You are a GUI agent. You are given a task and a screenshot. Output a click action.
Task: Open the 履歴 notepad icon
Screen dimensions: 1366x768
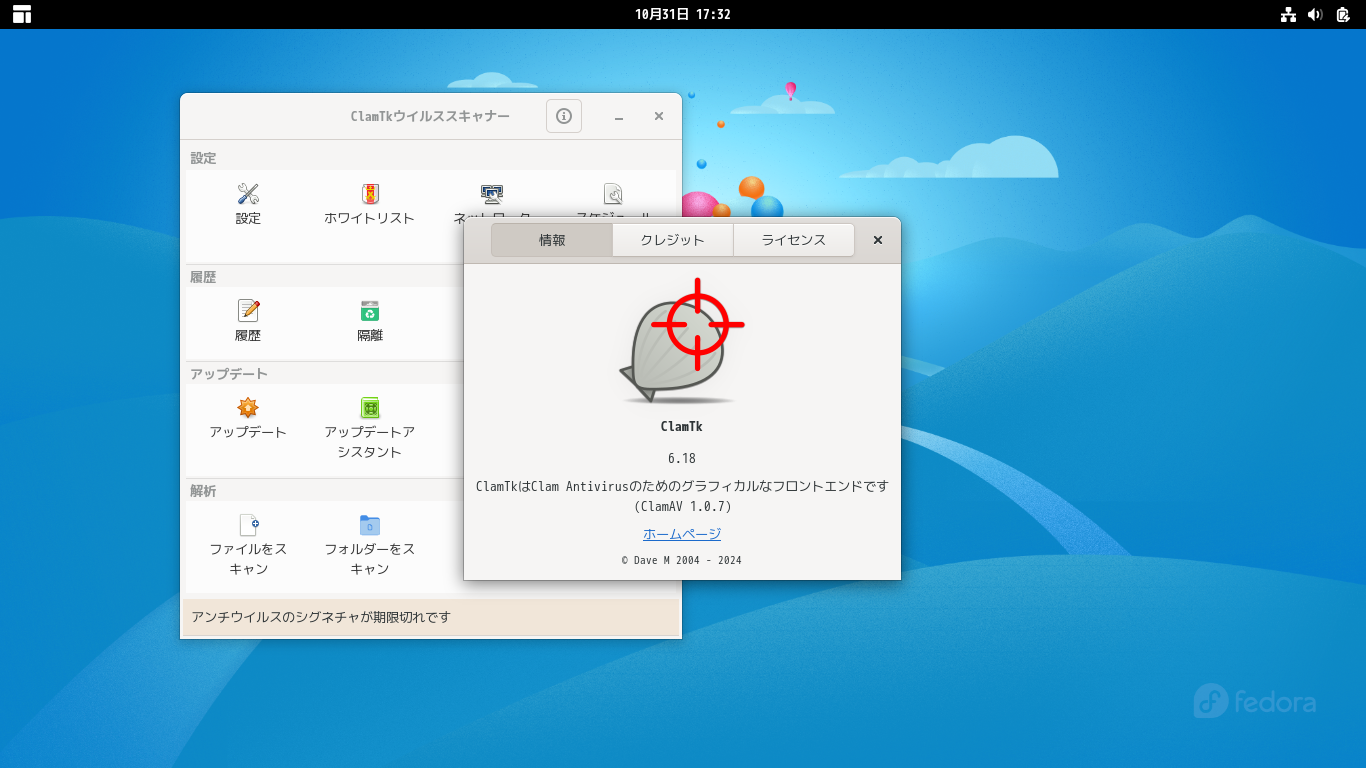pyautogui.click(x=248, y=311)
